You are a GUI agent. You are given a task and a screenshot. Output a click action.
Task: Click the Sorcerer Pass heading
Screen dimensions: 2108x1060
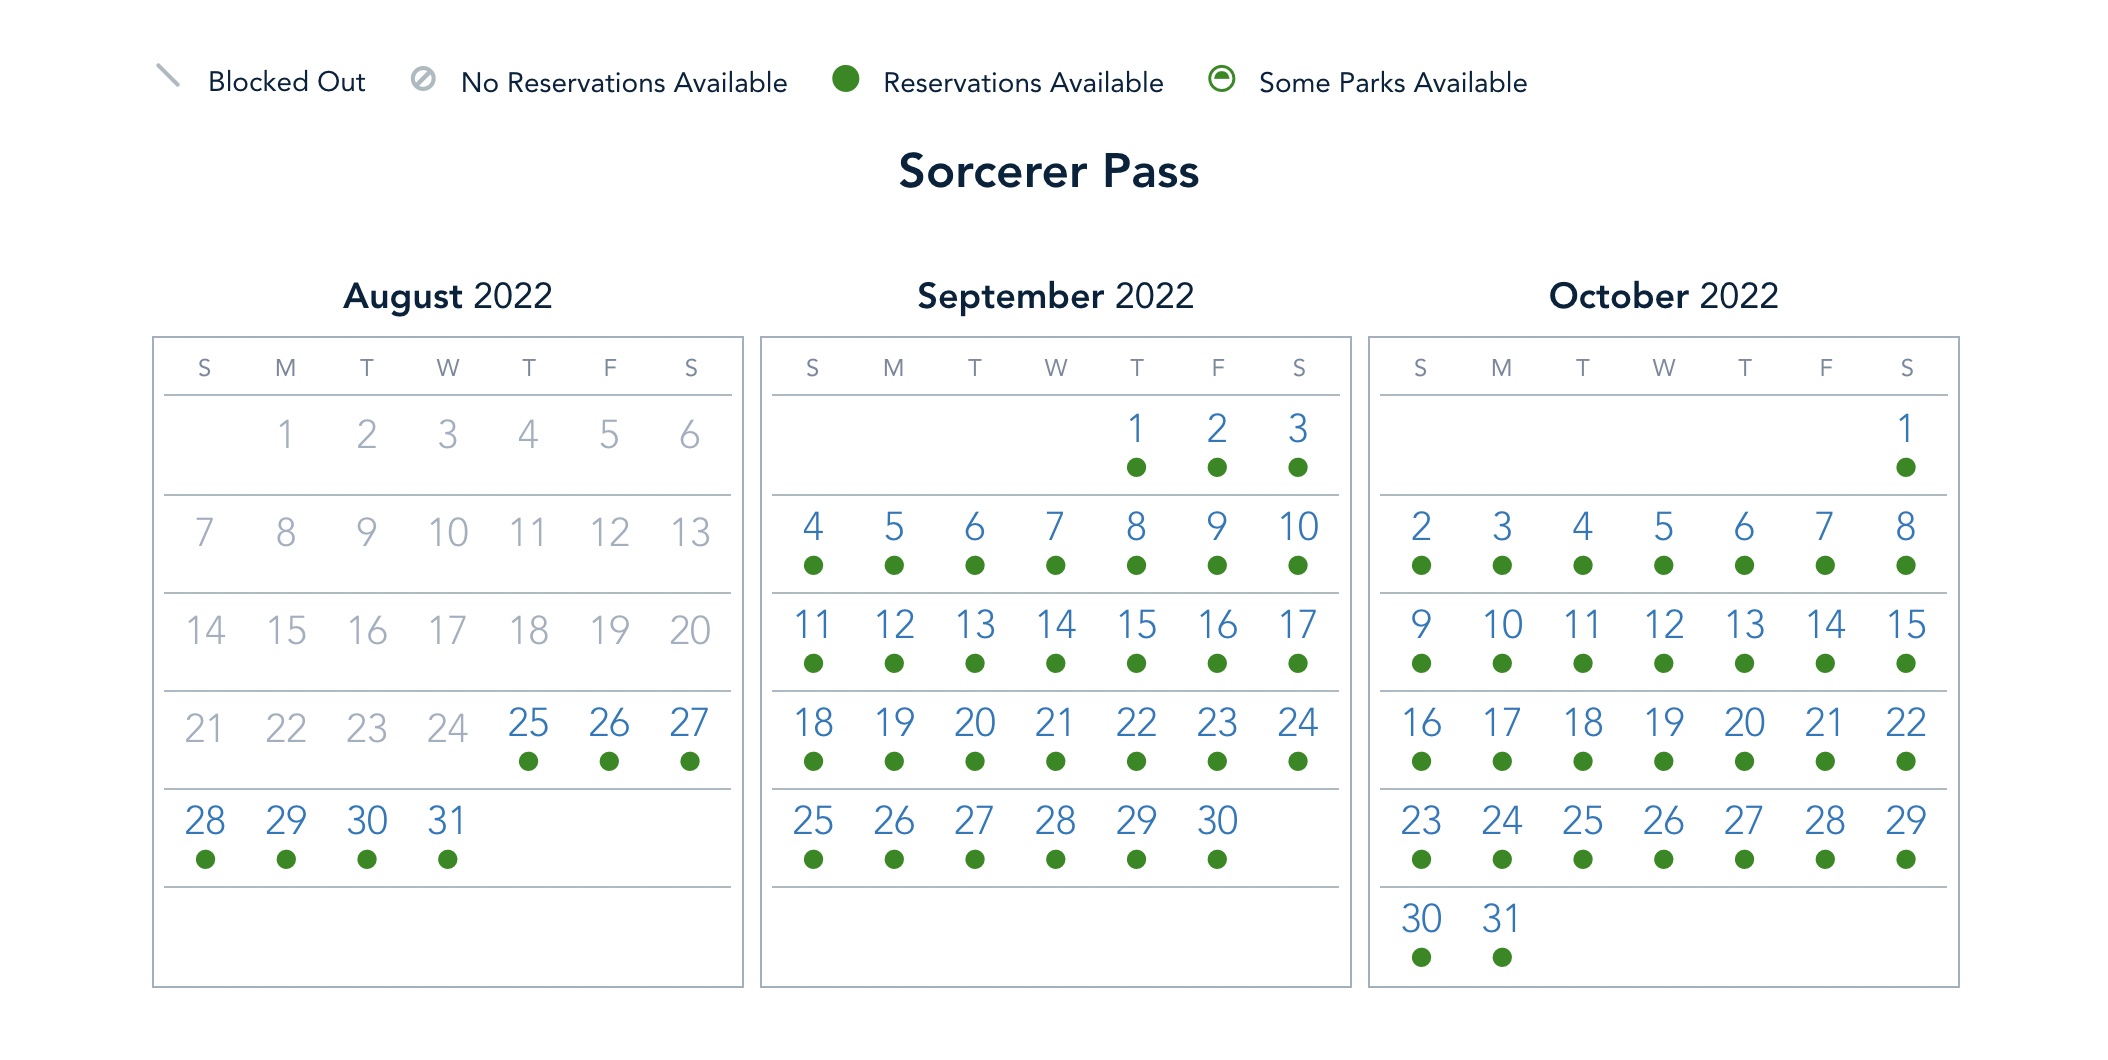pos(1048,171)
